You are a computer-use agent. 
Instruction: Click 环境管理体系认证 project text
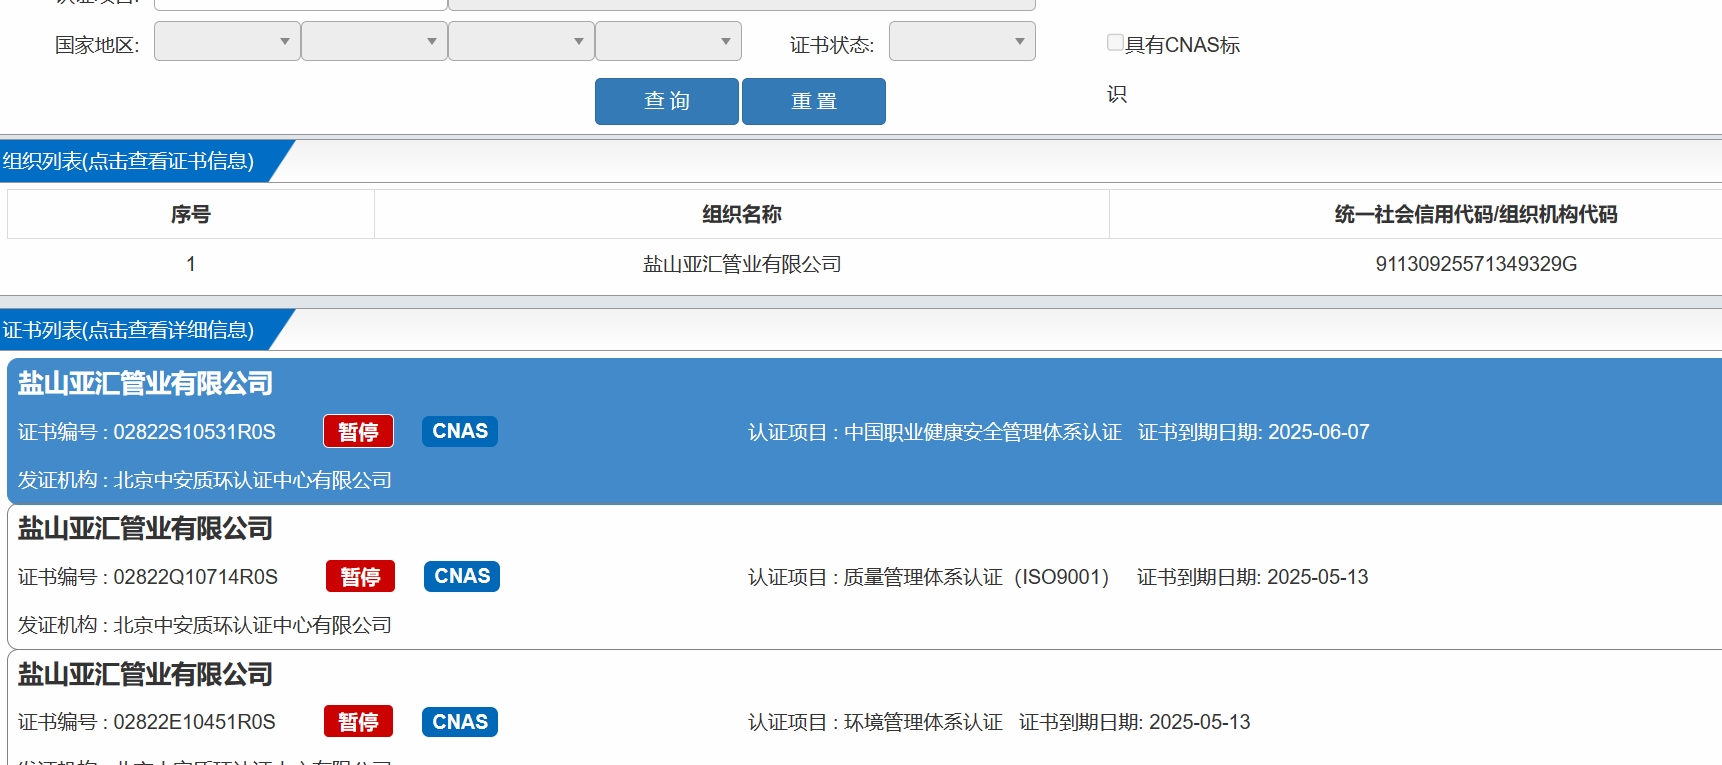(x=923, y=722)
